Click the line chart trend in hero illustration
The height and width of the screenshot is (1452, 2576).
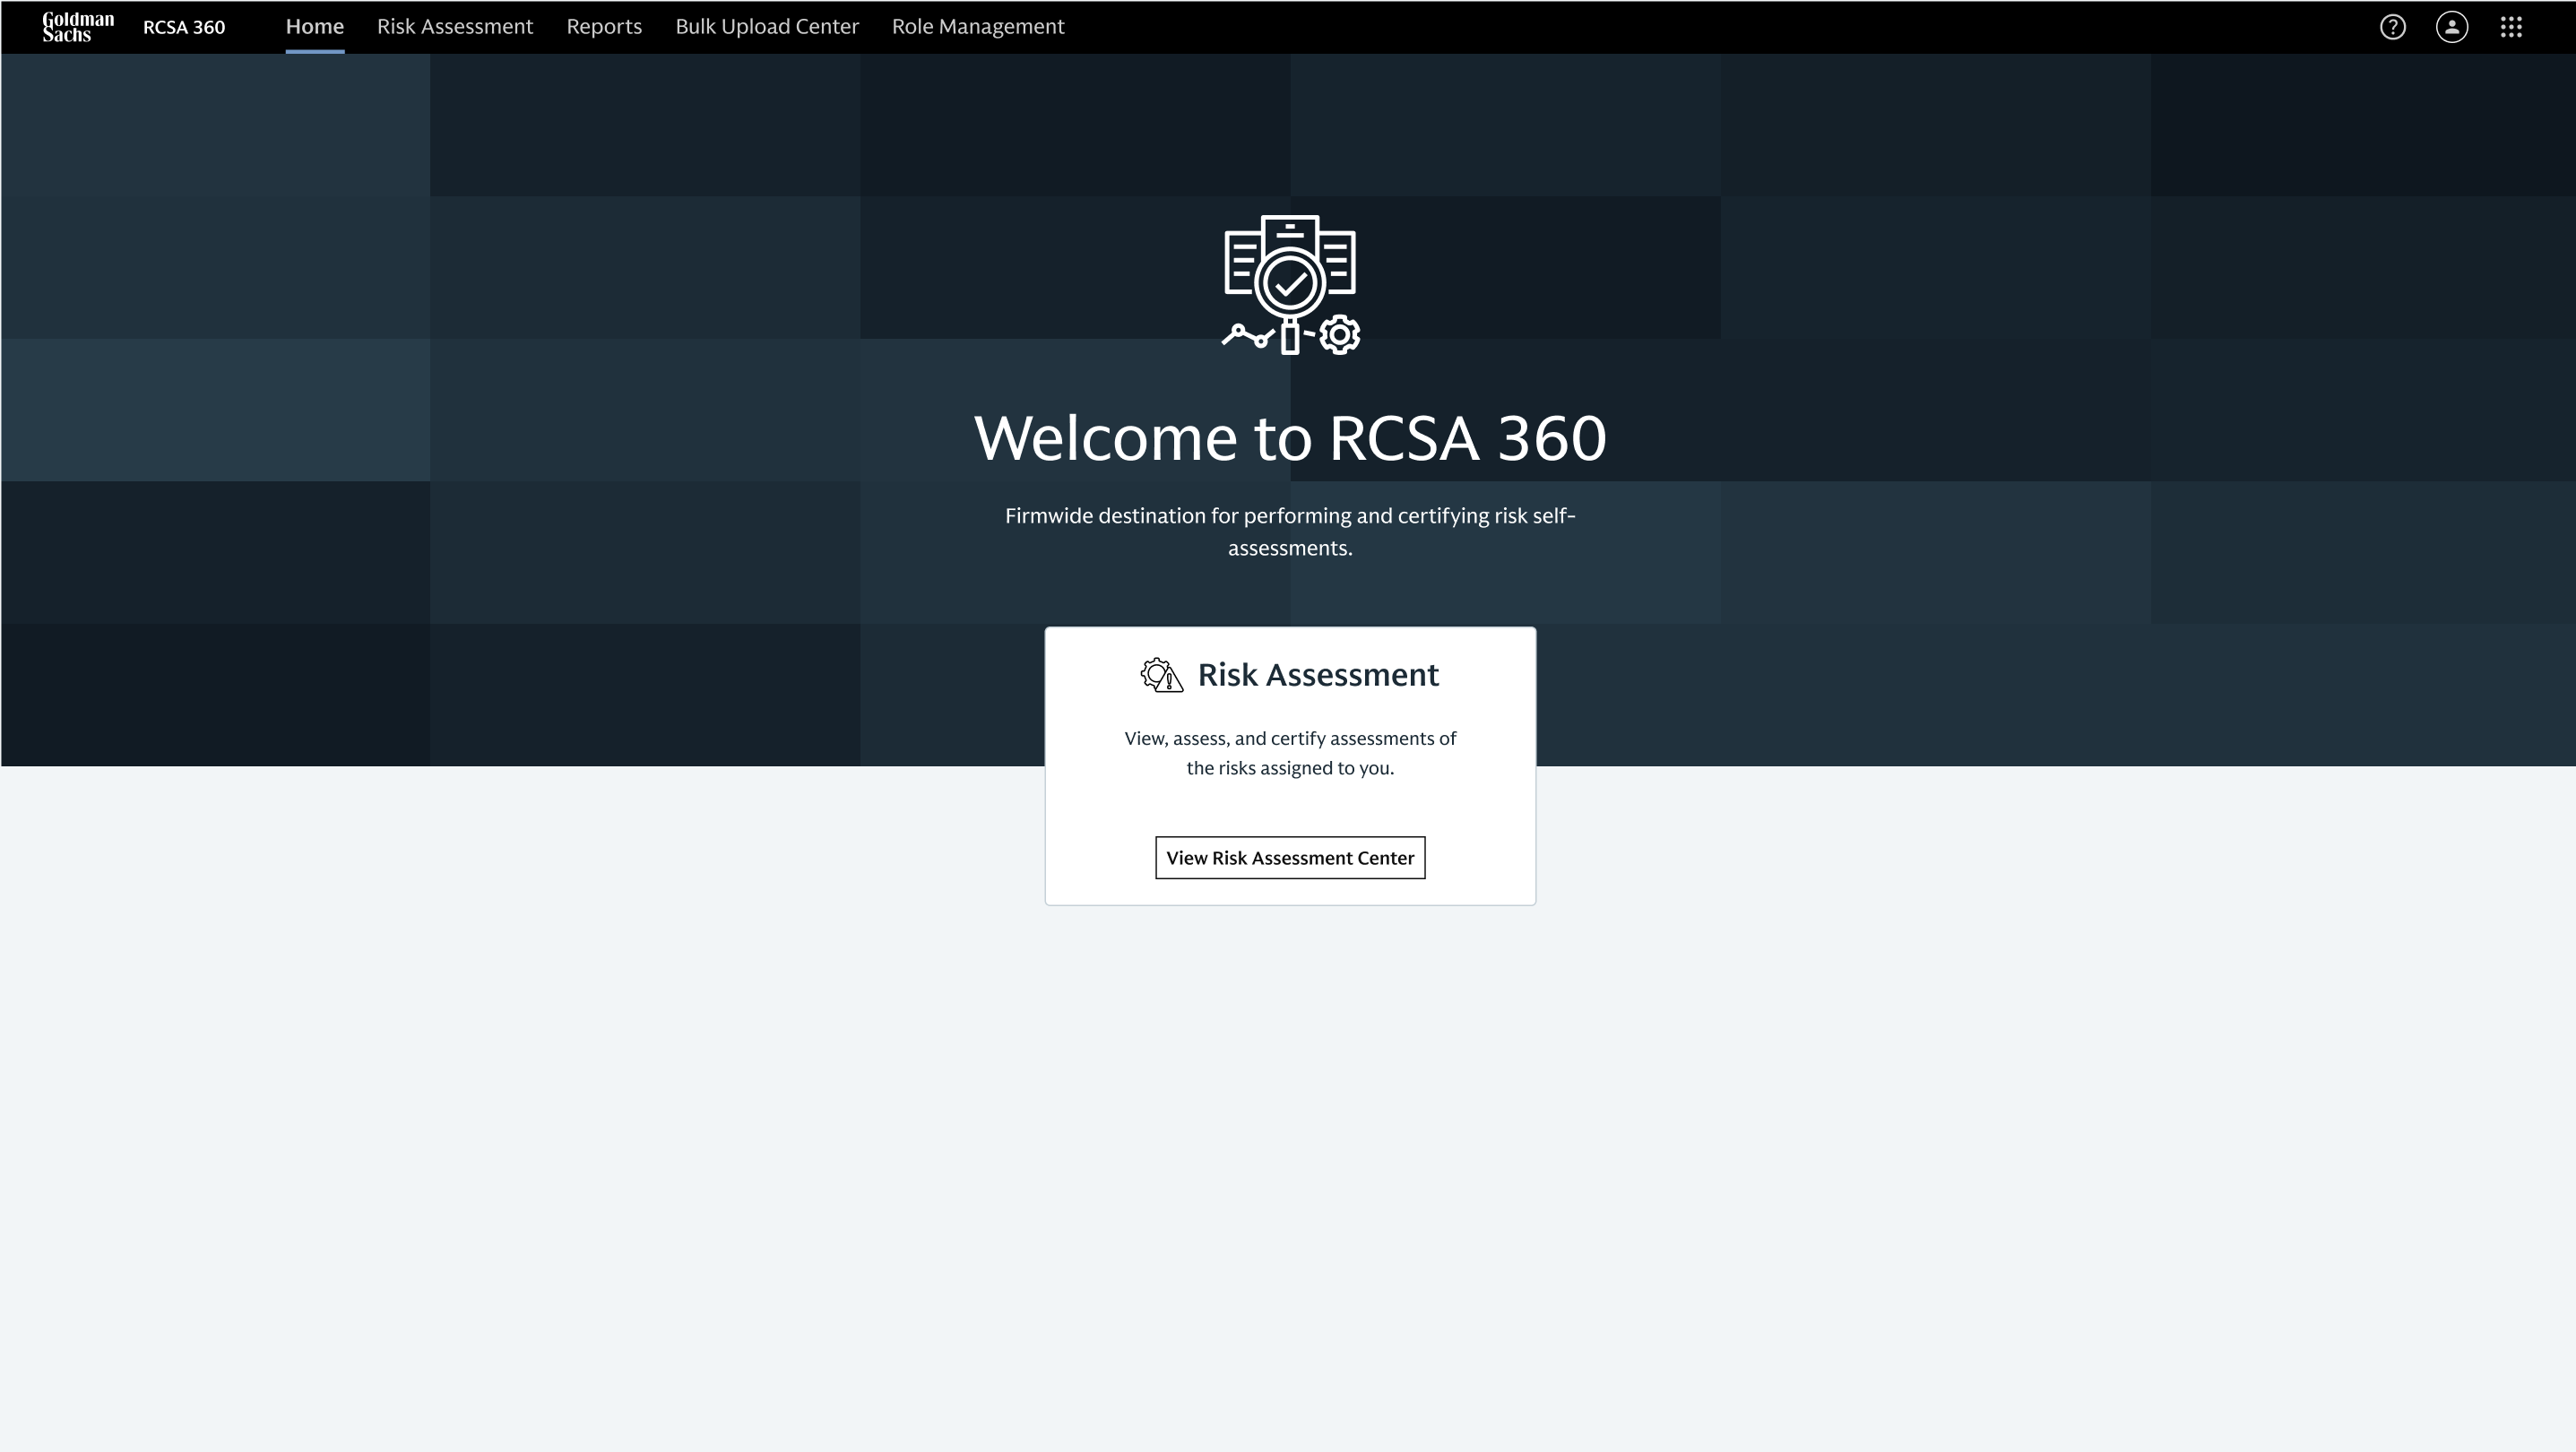coord(1248,336)
